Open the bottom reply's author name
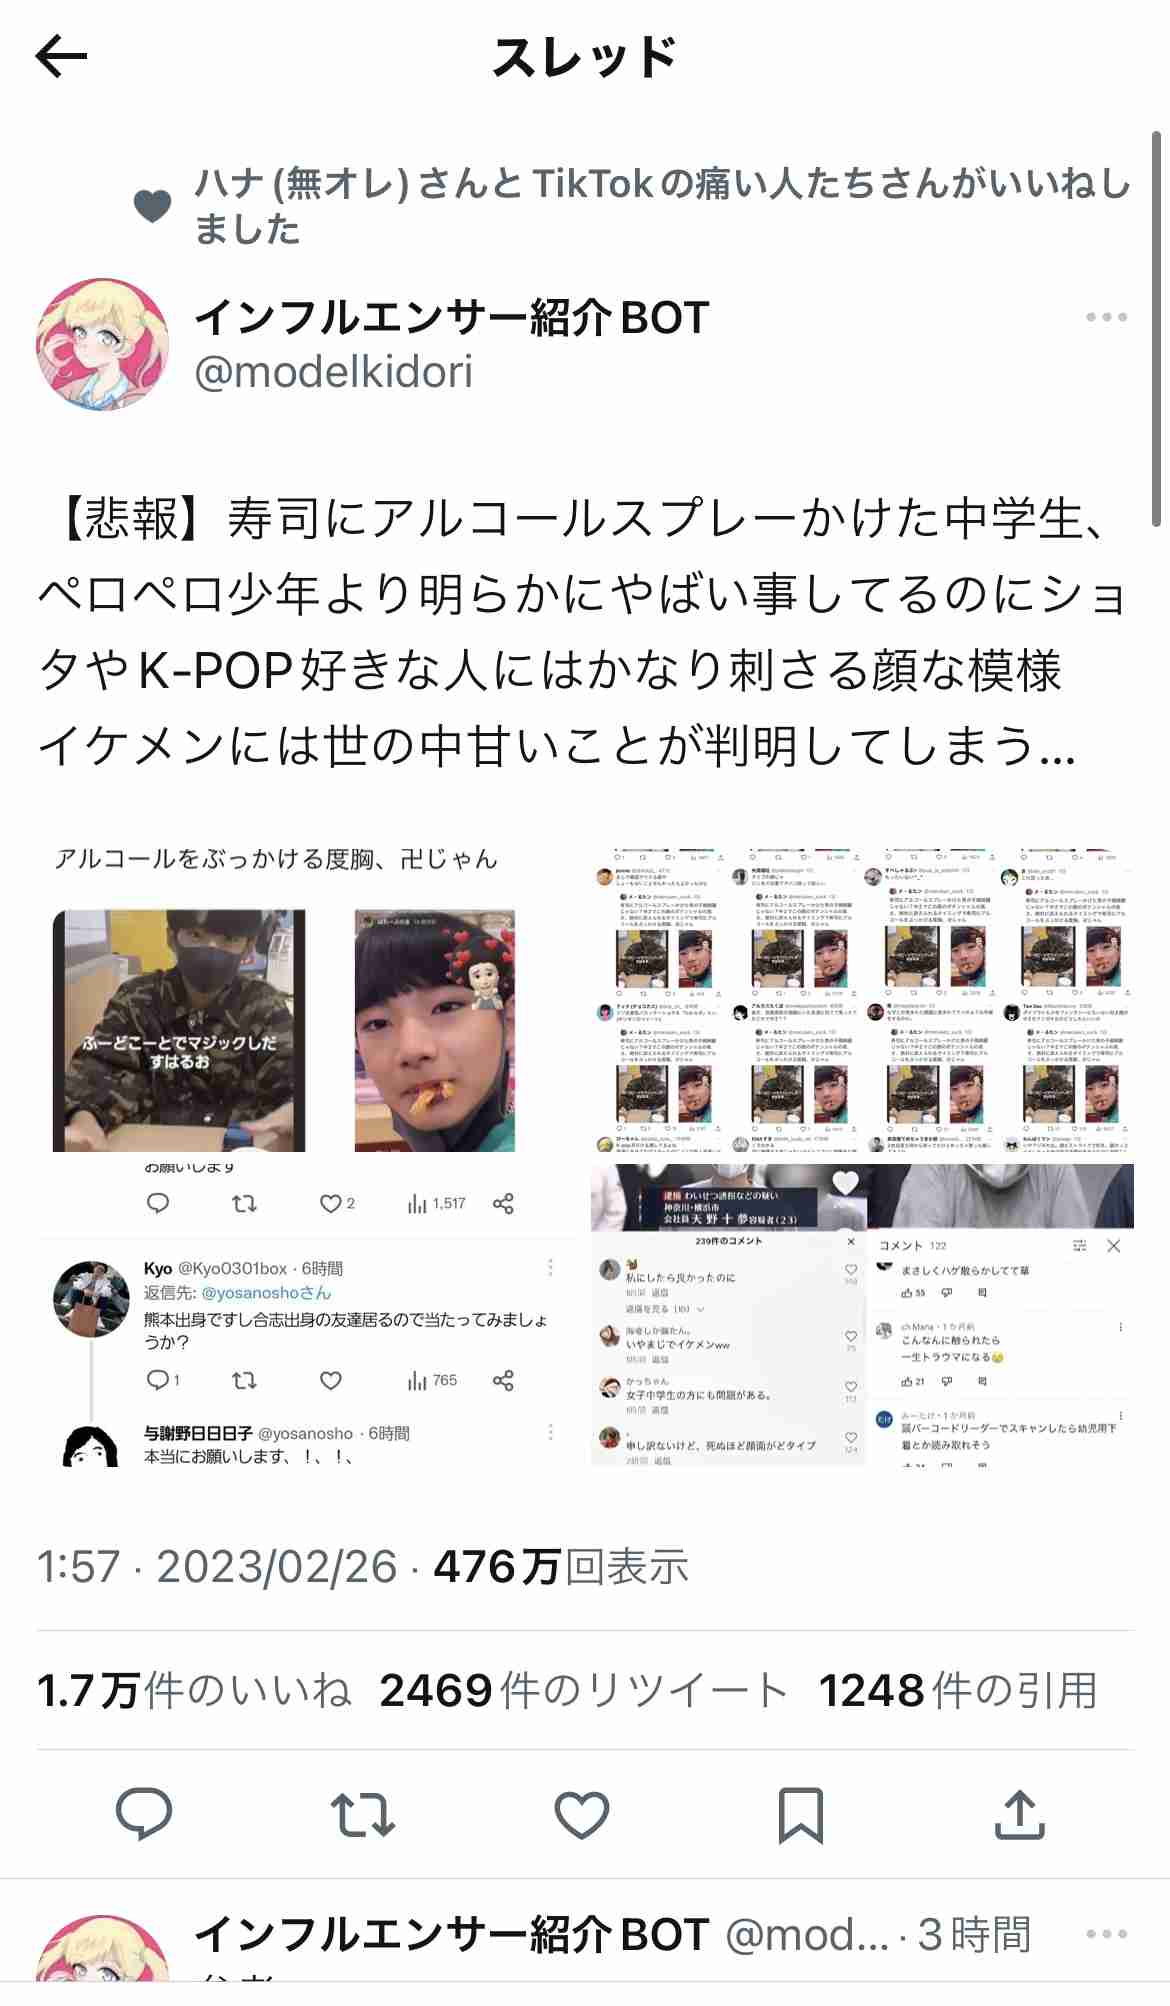Viewport: 1170px width, 2006px height. click(x=452, y=1934)
